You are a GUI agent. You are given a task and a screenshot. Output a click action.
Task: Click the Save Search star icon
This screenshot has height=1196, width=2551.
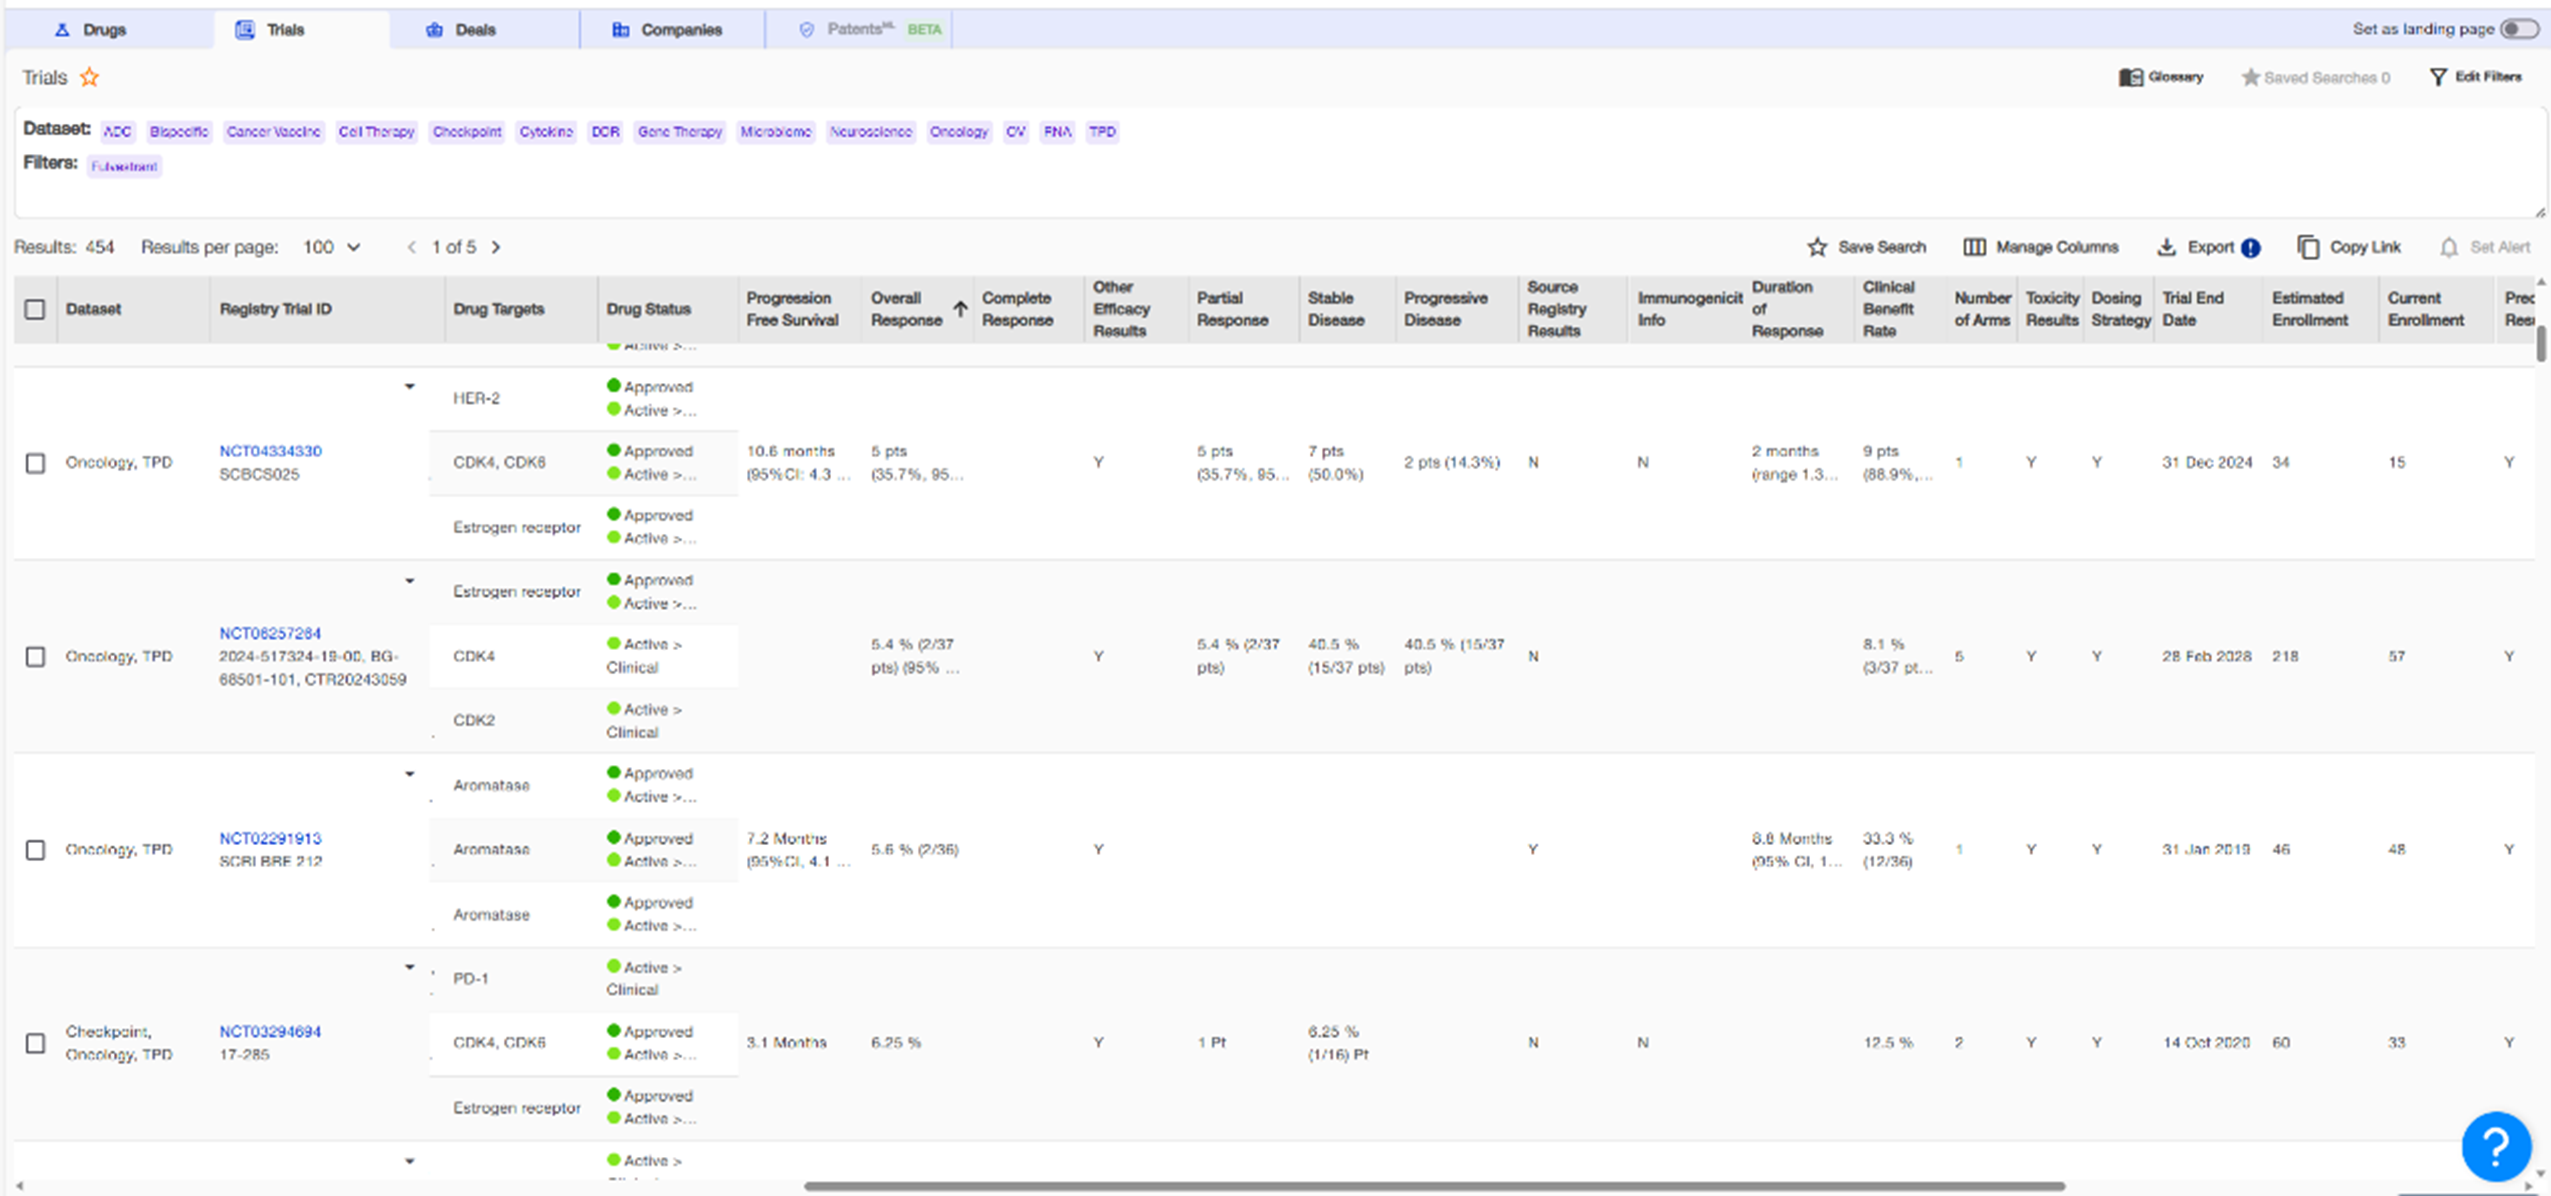(x=1817, y=247)
